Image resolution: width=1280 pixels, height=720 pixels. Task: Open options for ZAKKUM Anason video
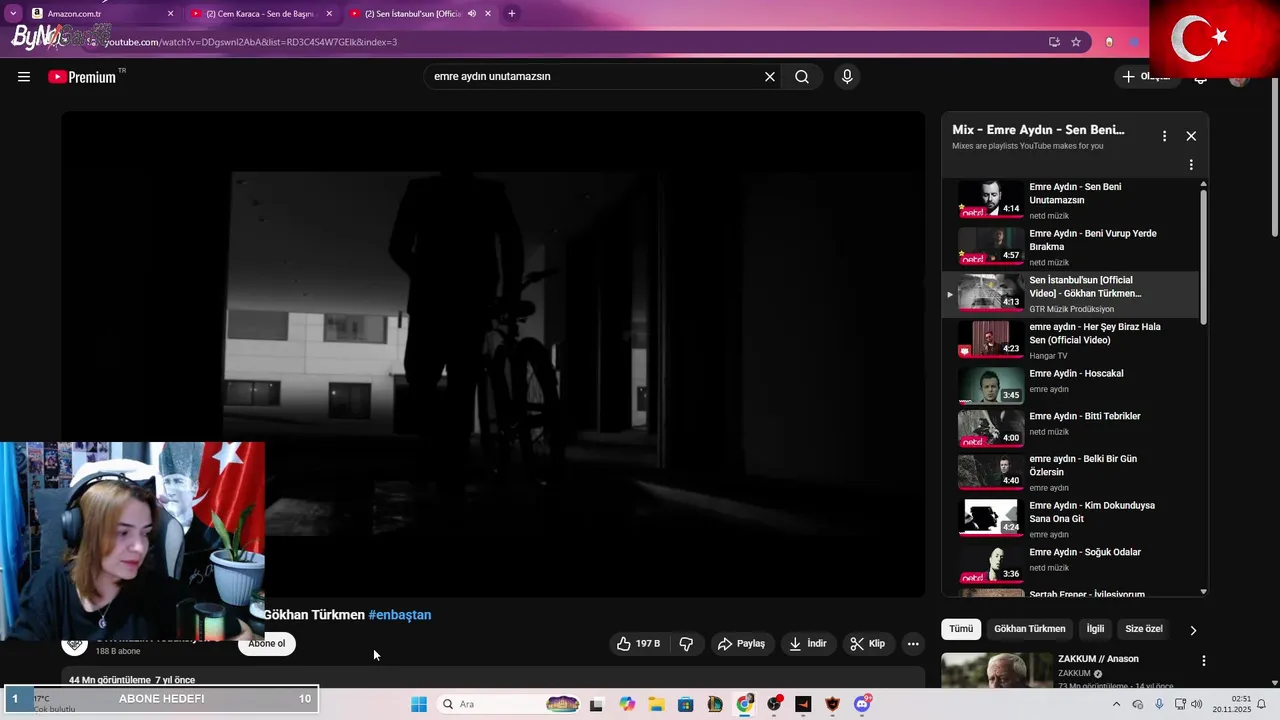1204,661
